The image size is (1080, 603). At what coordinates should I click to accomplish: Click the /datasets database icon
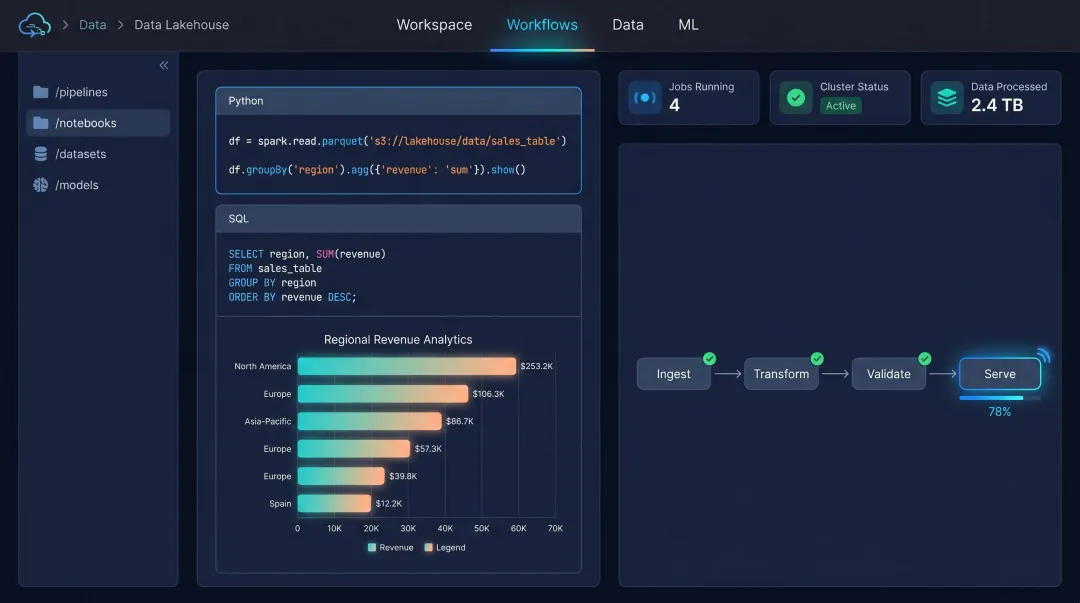coord(41,154)
